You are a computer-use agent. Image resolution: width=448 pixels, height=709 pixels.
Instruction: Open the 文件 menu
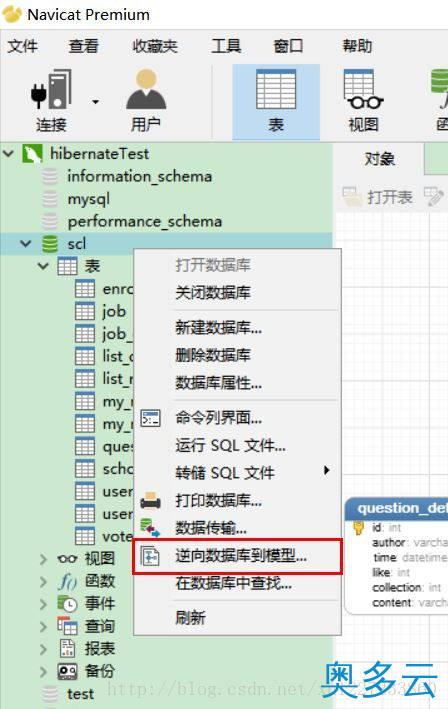click(x=23, y=46)
